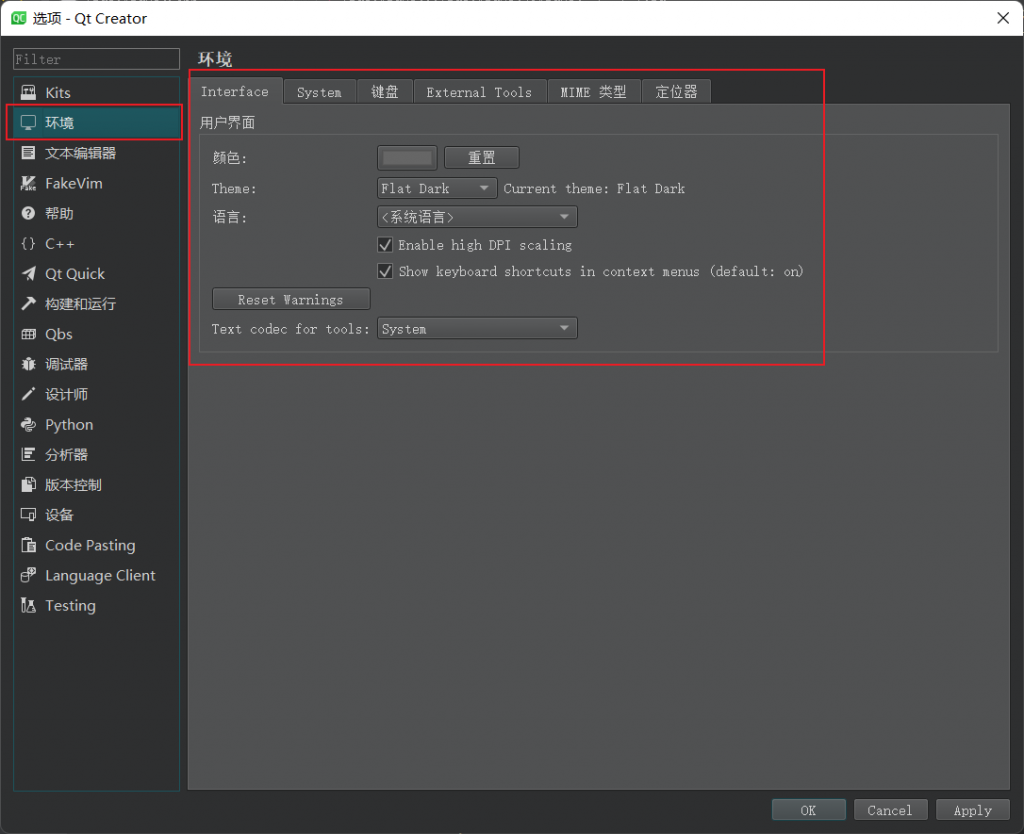Screen dimensions: 1024x834
Task: Select the Code Pasting list label
Action: pyautogui.click(x=90, y=545)
